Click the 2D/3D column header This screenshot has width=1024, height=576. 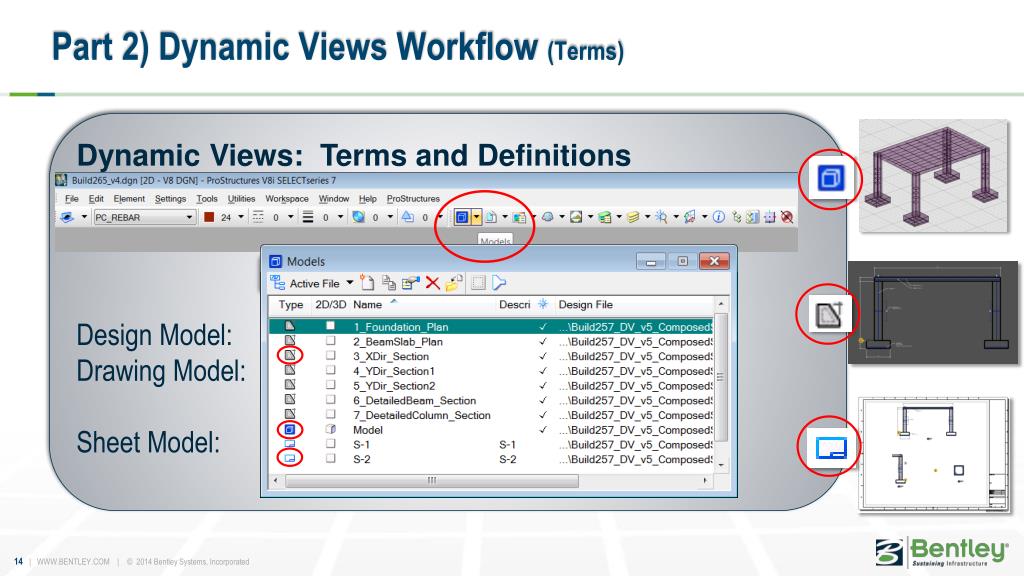330,304
